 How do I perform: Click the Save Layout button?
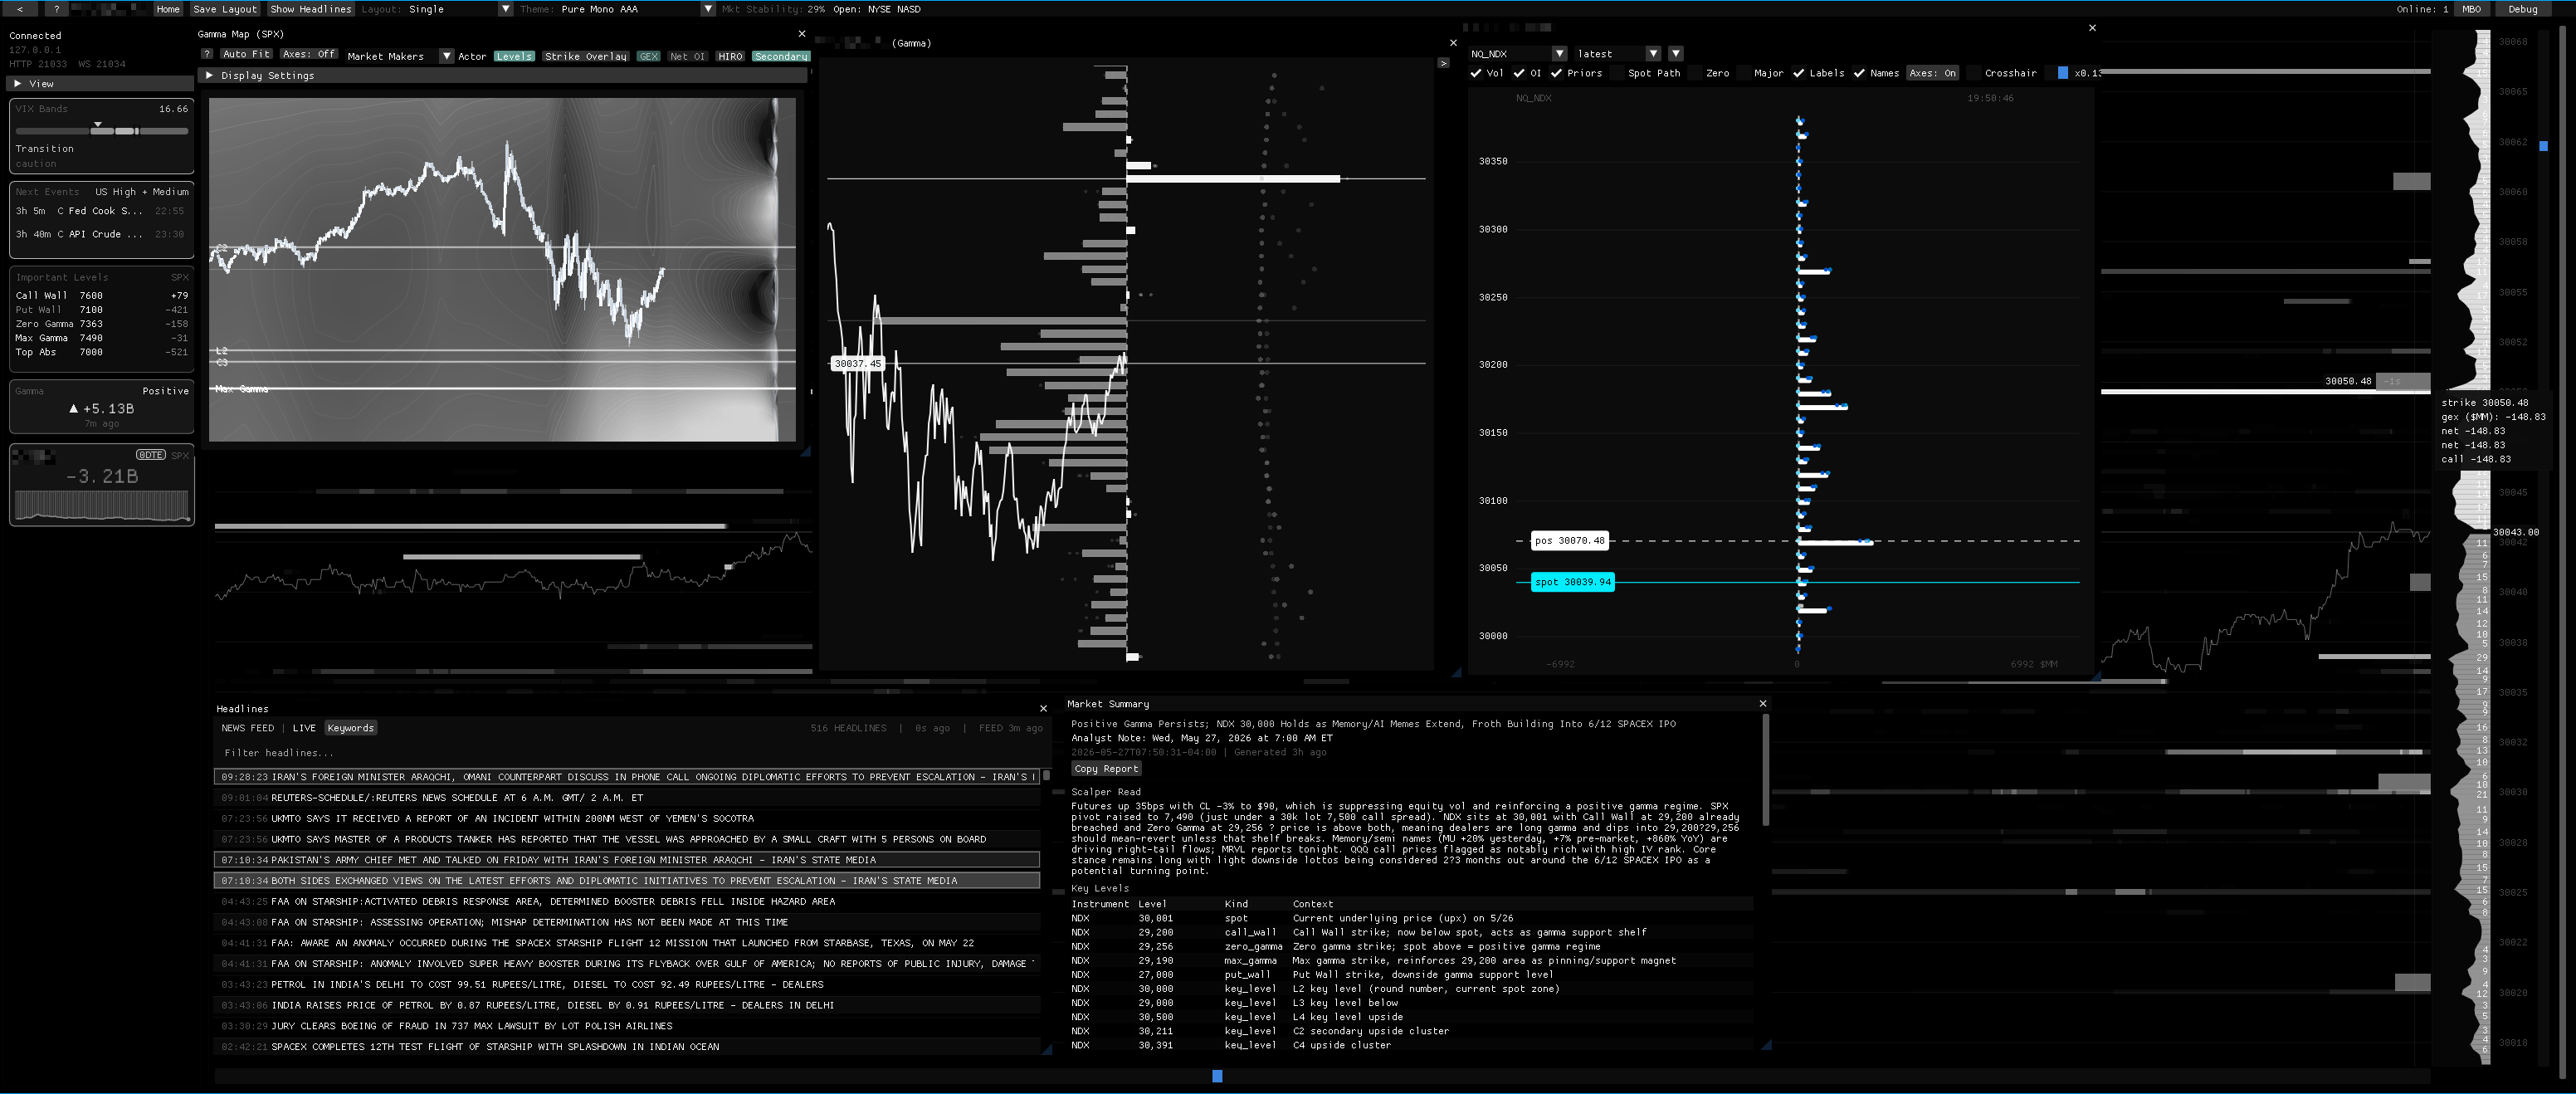(x=225, y=9)
